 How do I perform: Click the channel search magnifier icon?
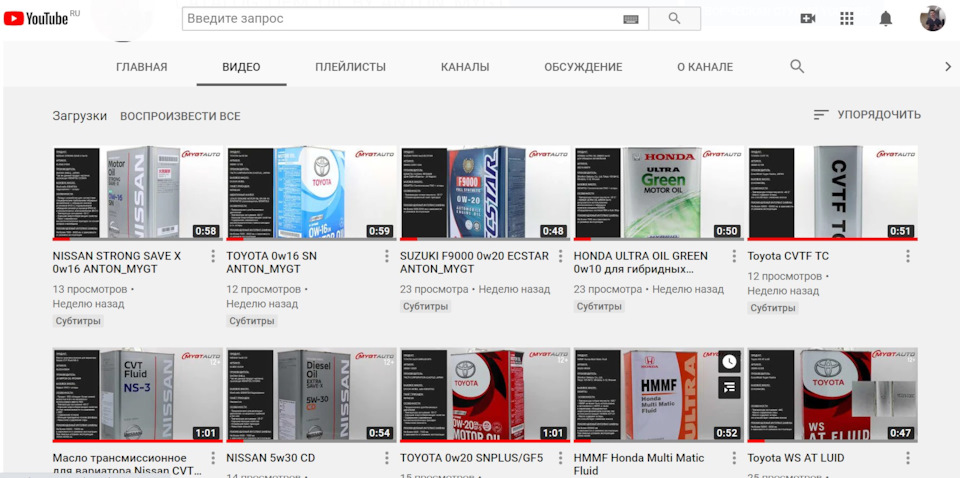pos(797,67)
